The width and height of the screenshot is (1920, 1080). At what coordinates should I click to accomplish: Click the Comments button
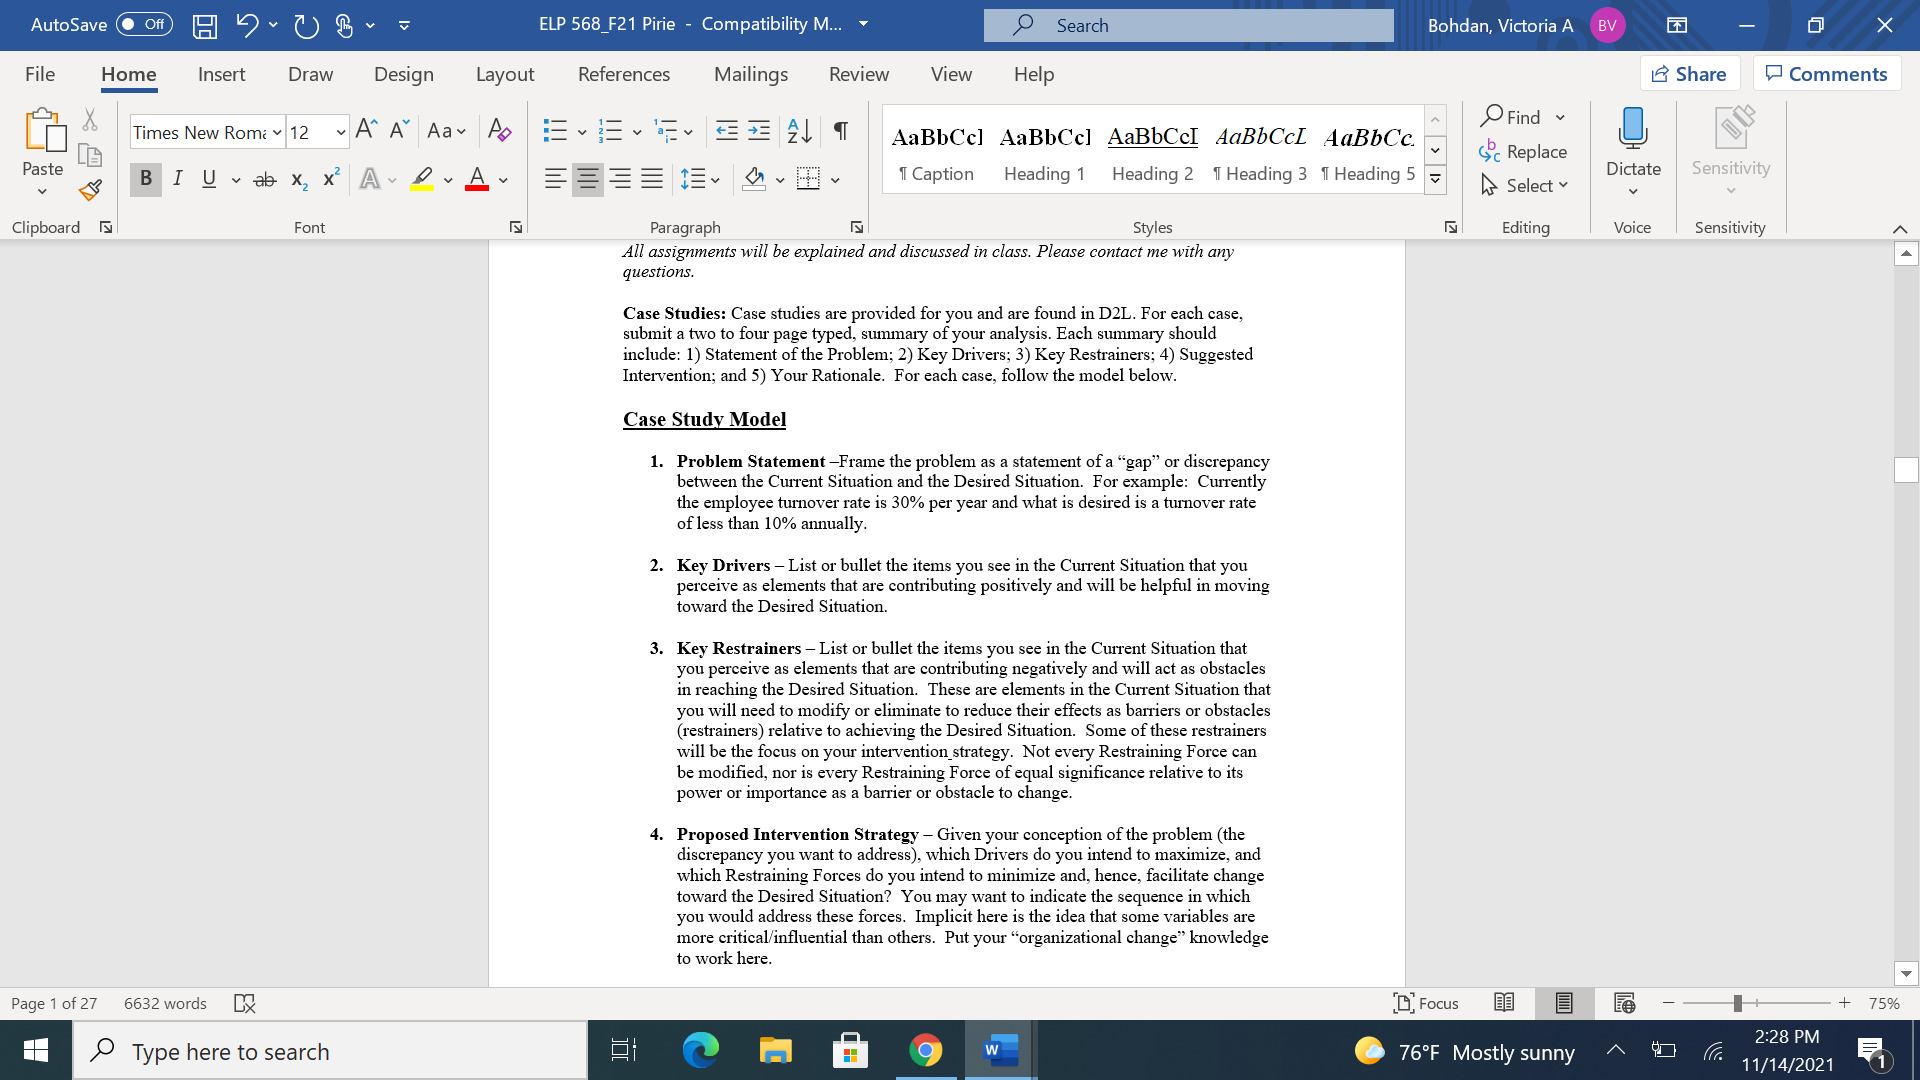(x=1827, y=74)
